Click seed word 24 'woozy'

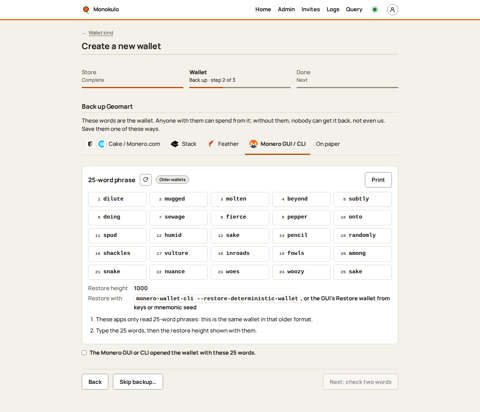[301, 272]
